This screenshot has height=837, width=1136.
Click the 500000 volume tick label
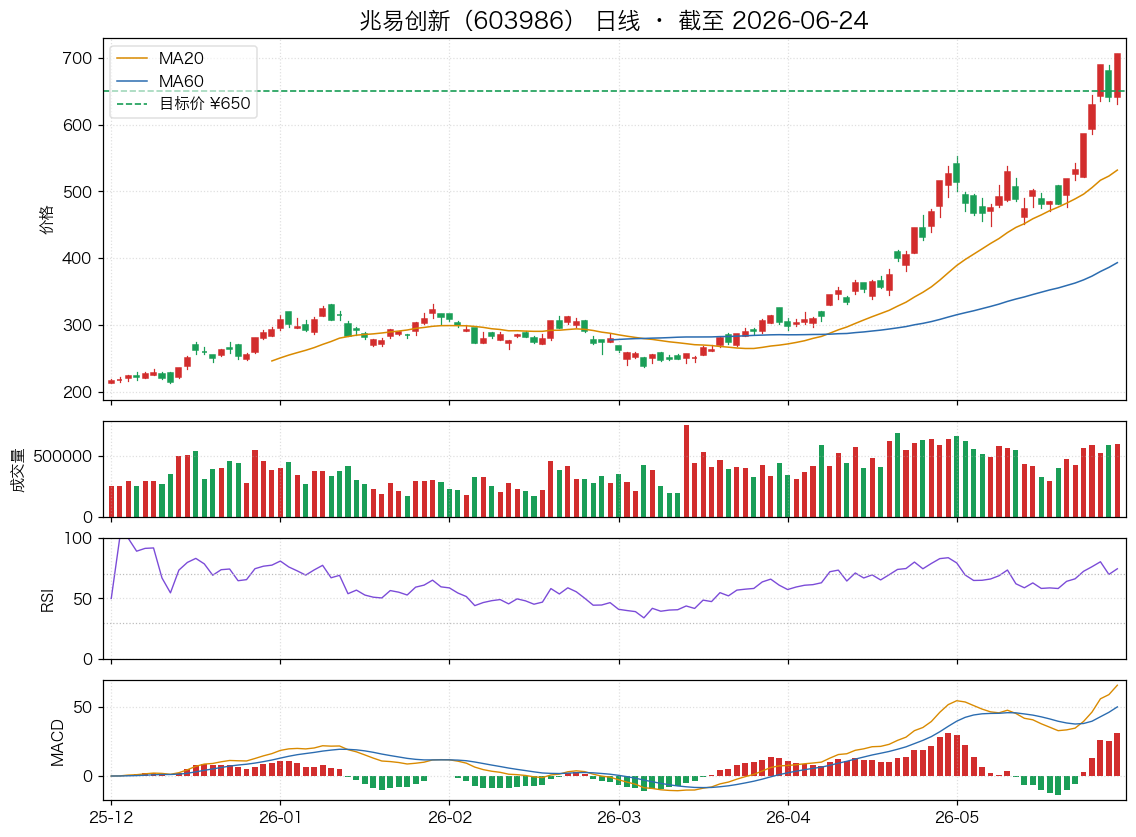(62, 457)
